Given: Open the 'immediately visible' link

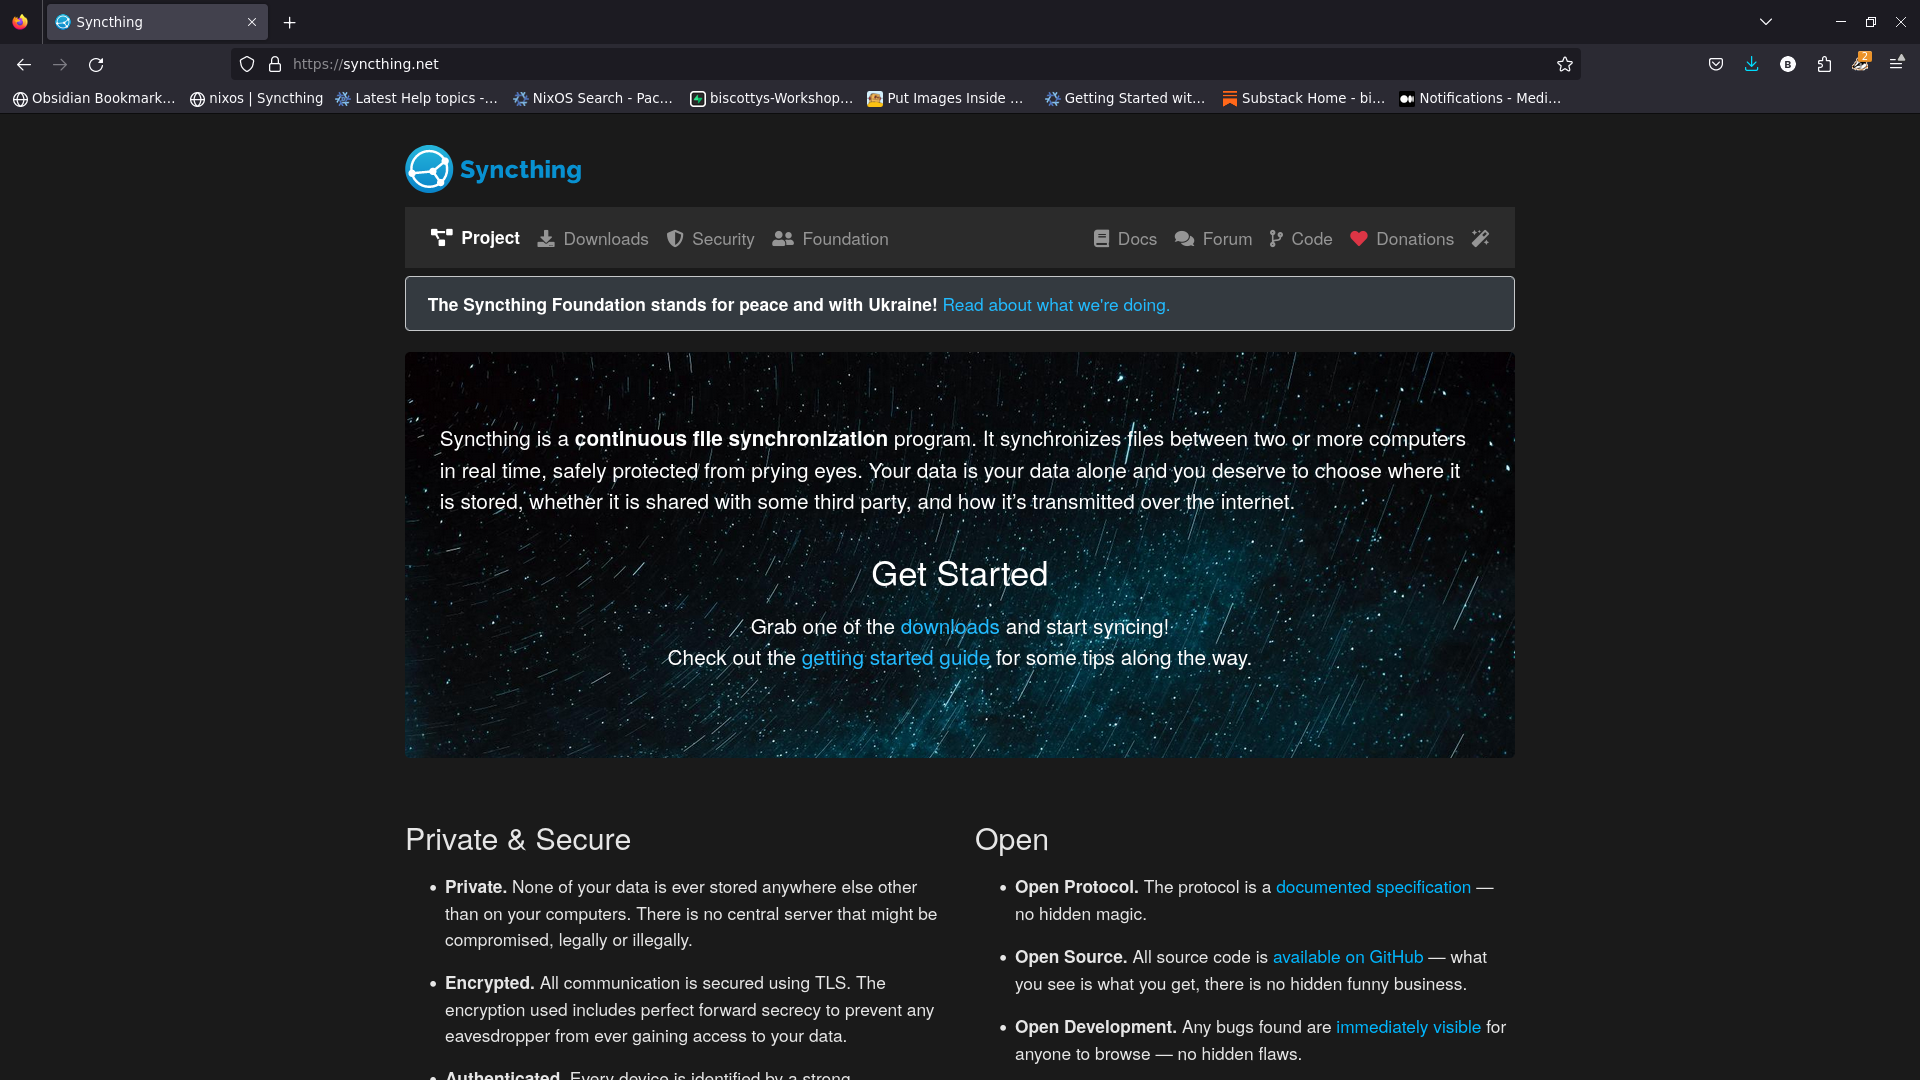Looking at the screenshot, I should point(1408,1027).
